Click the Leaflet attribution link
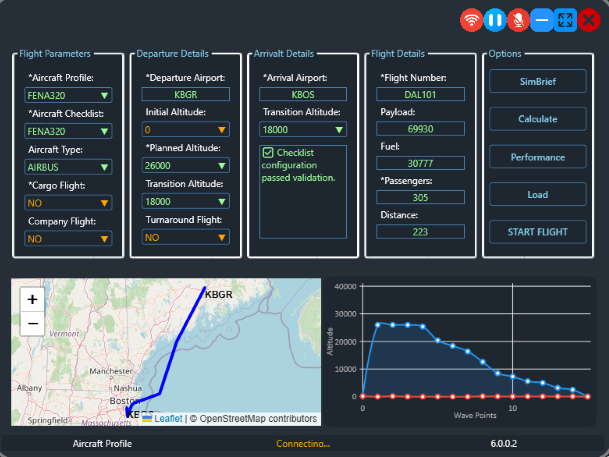 [x=167, y=419]
